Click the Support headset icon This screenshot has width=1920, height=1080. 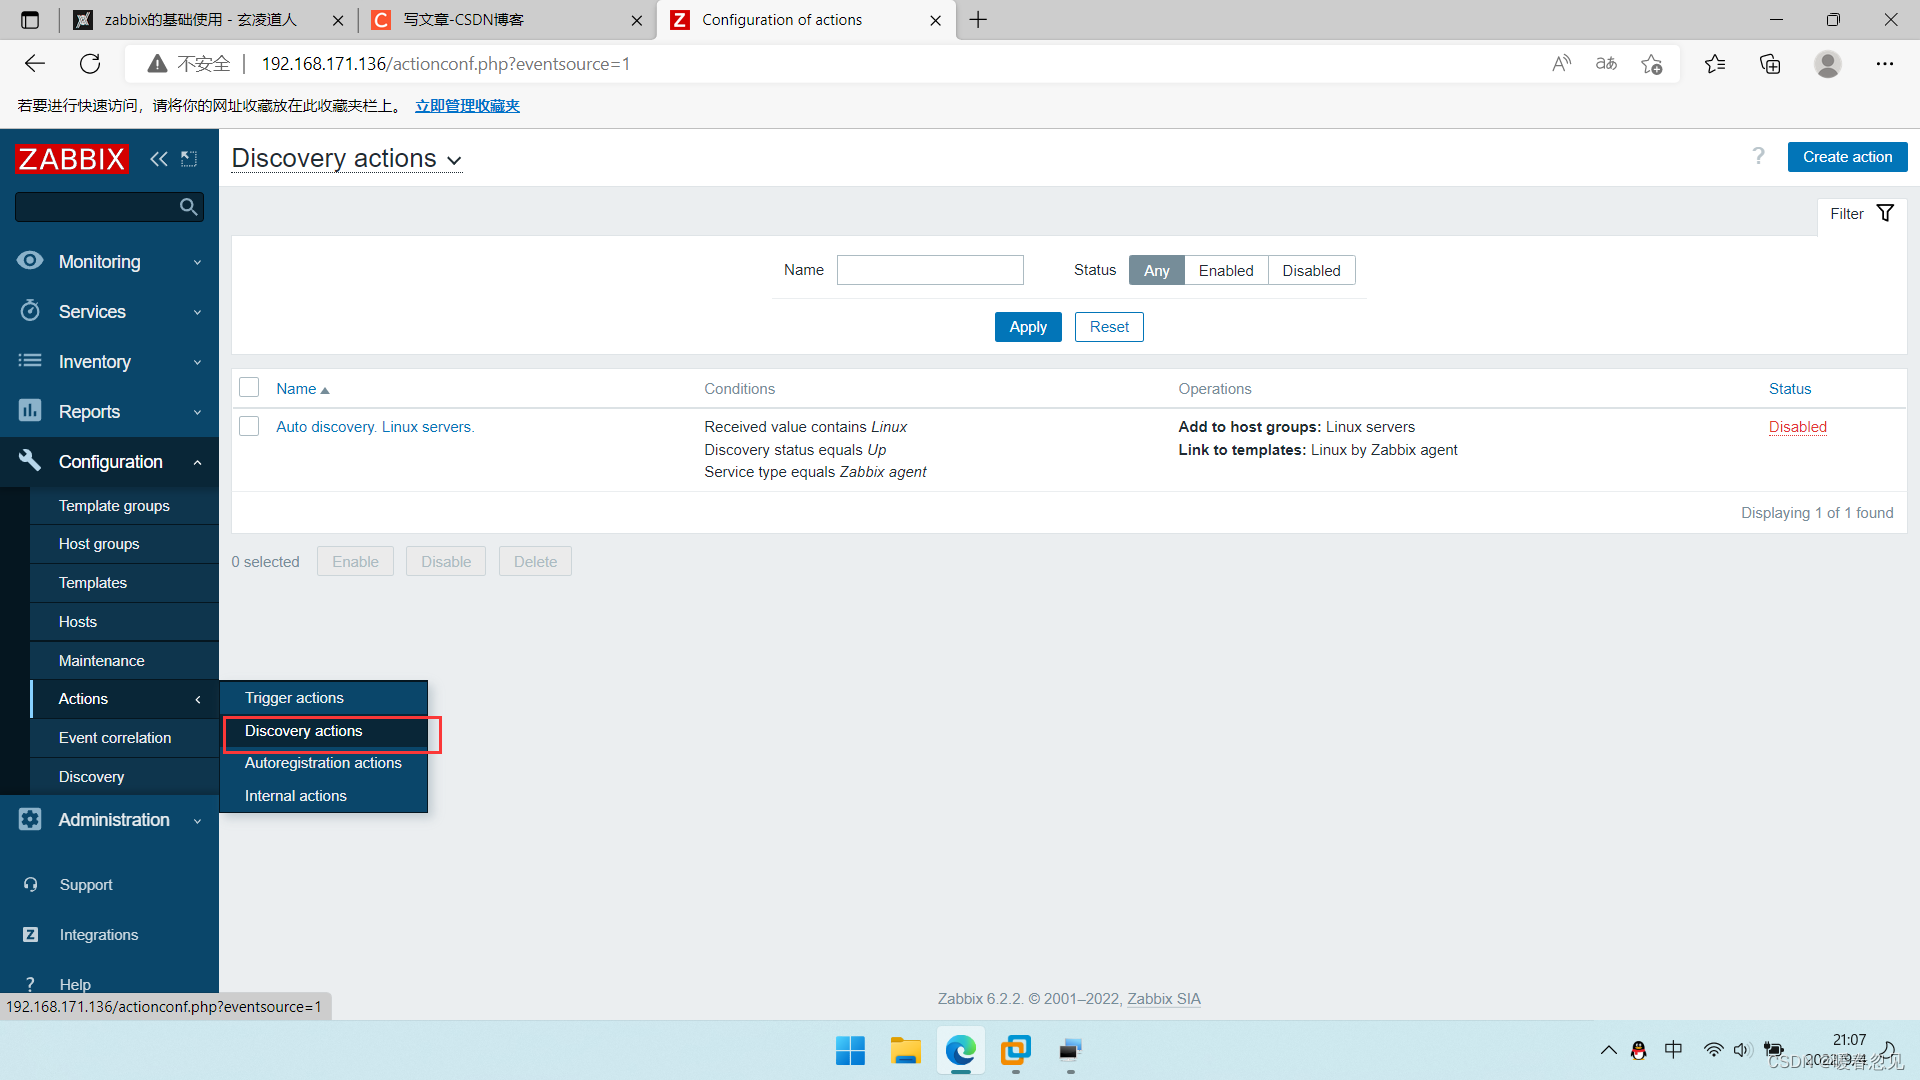(30, 885)
